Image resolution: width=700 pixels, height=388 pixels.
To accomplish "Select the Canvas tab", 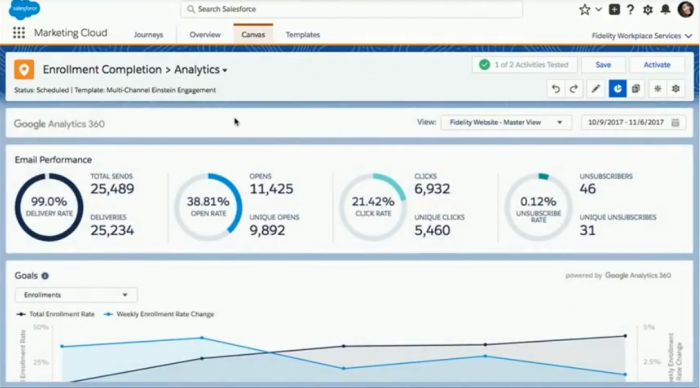I will (x=253, y=34).
